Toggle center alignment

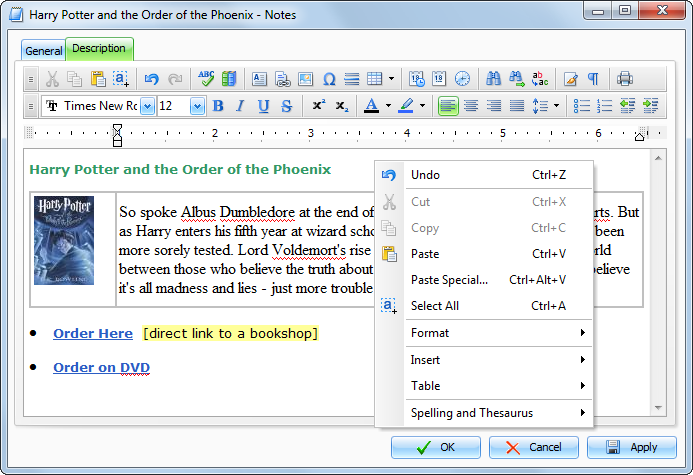click(471, 106)
